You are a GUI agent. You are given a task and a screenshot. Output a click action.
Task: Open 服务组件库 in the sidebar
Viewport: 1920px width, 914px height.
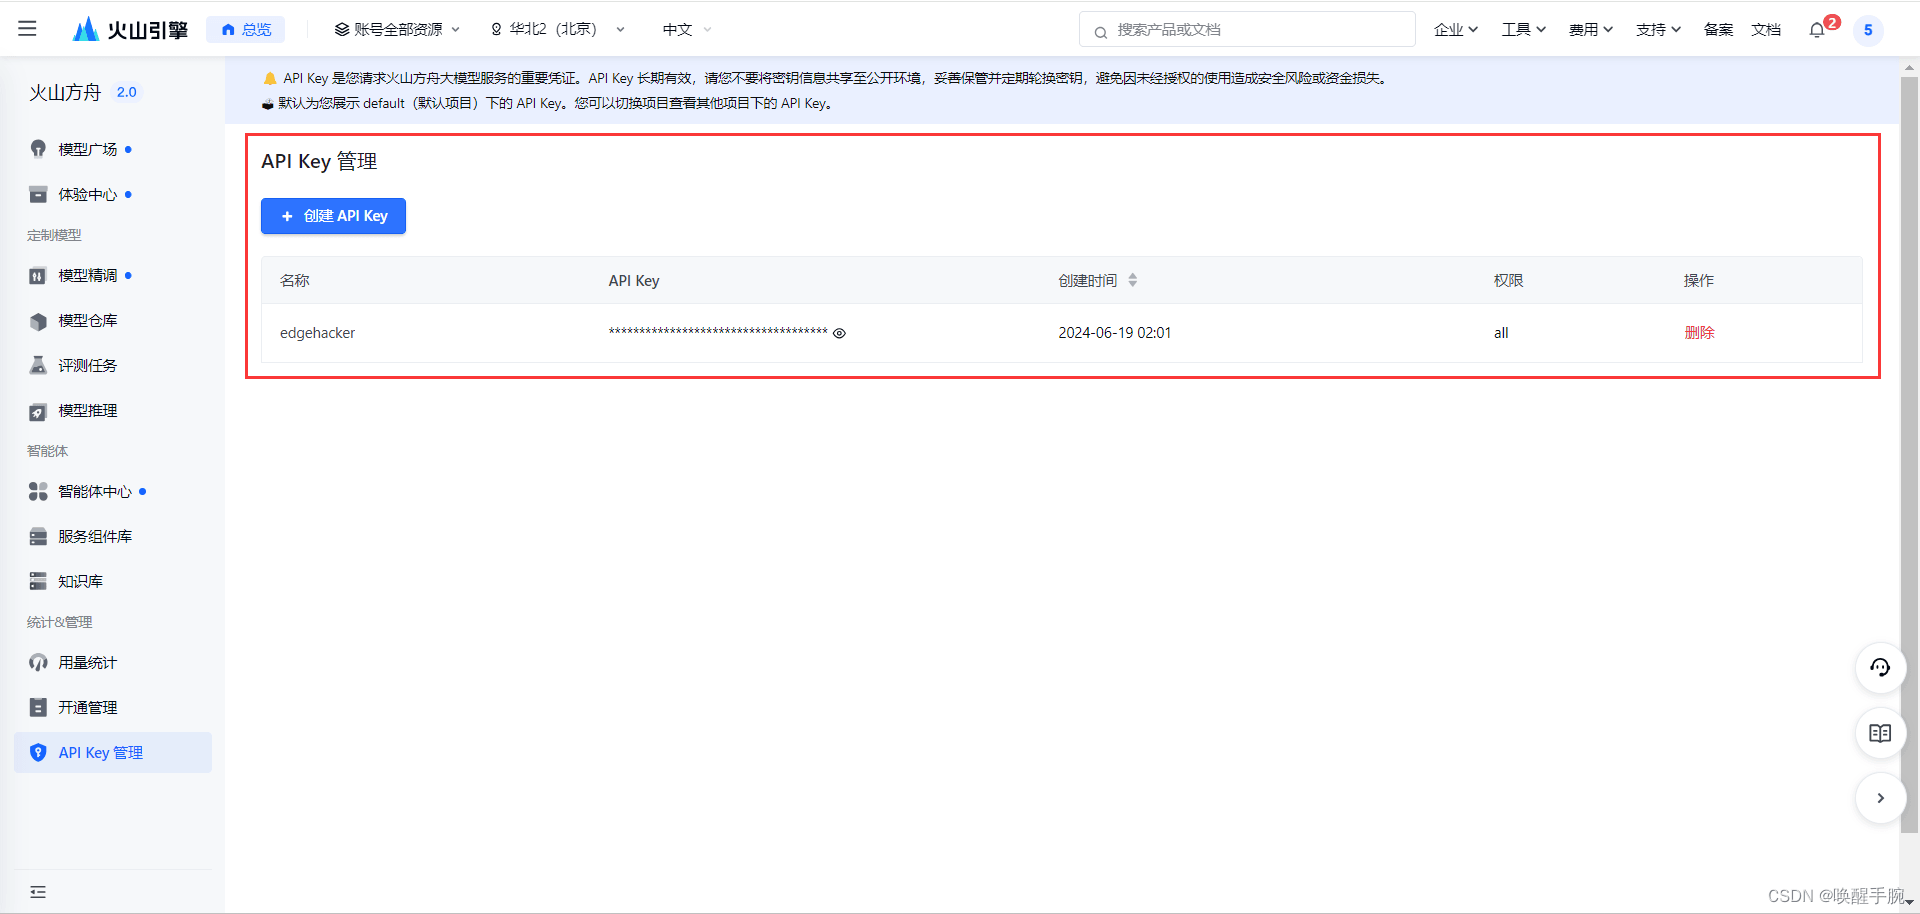point(94,536)
